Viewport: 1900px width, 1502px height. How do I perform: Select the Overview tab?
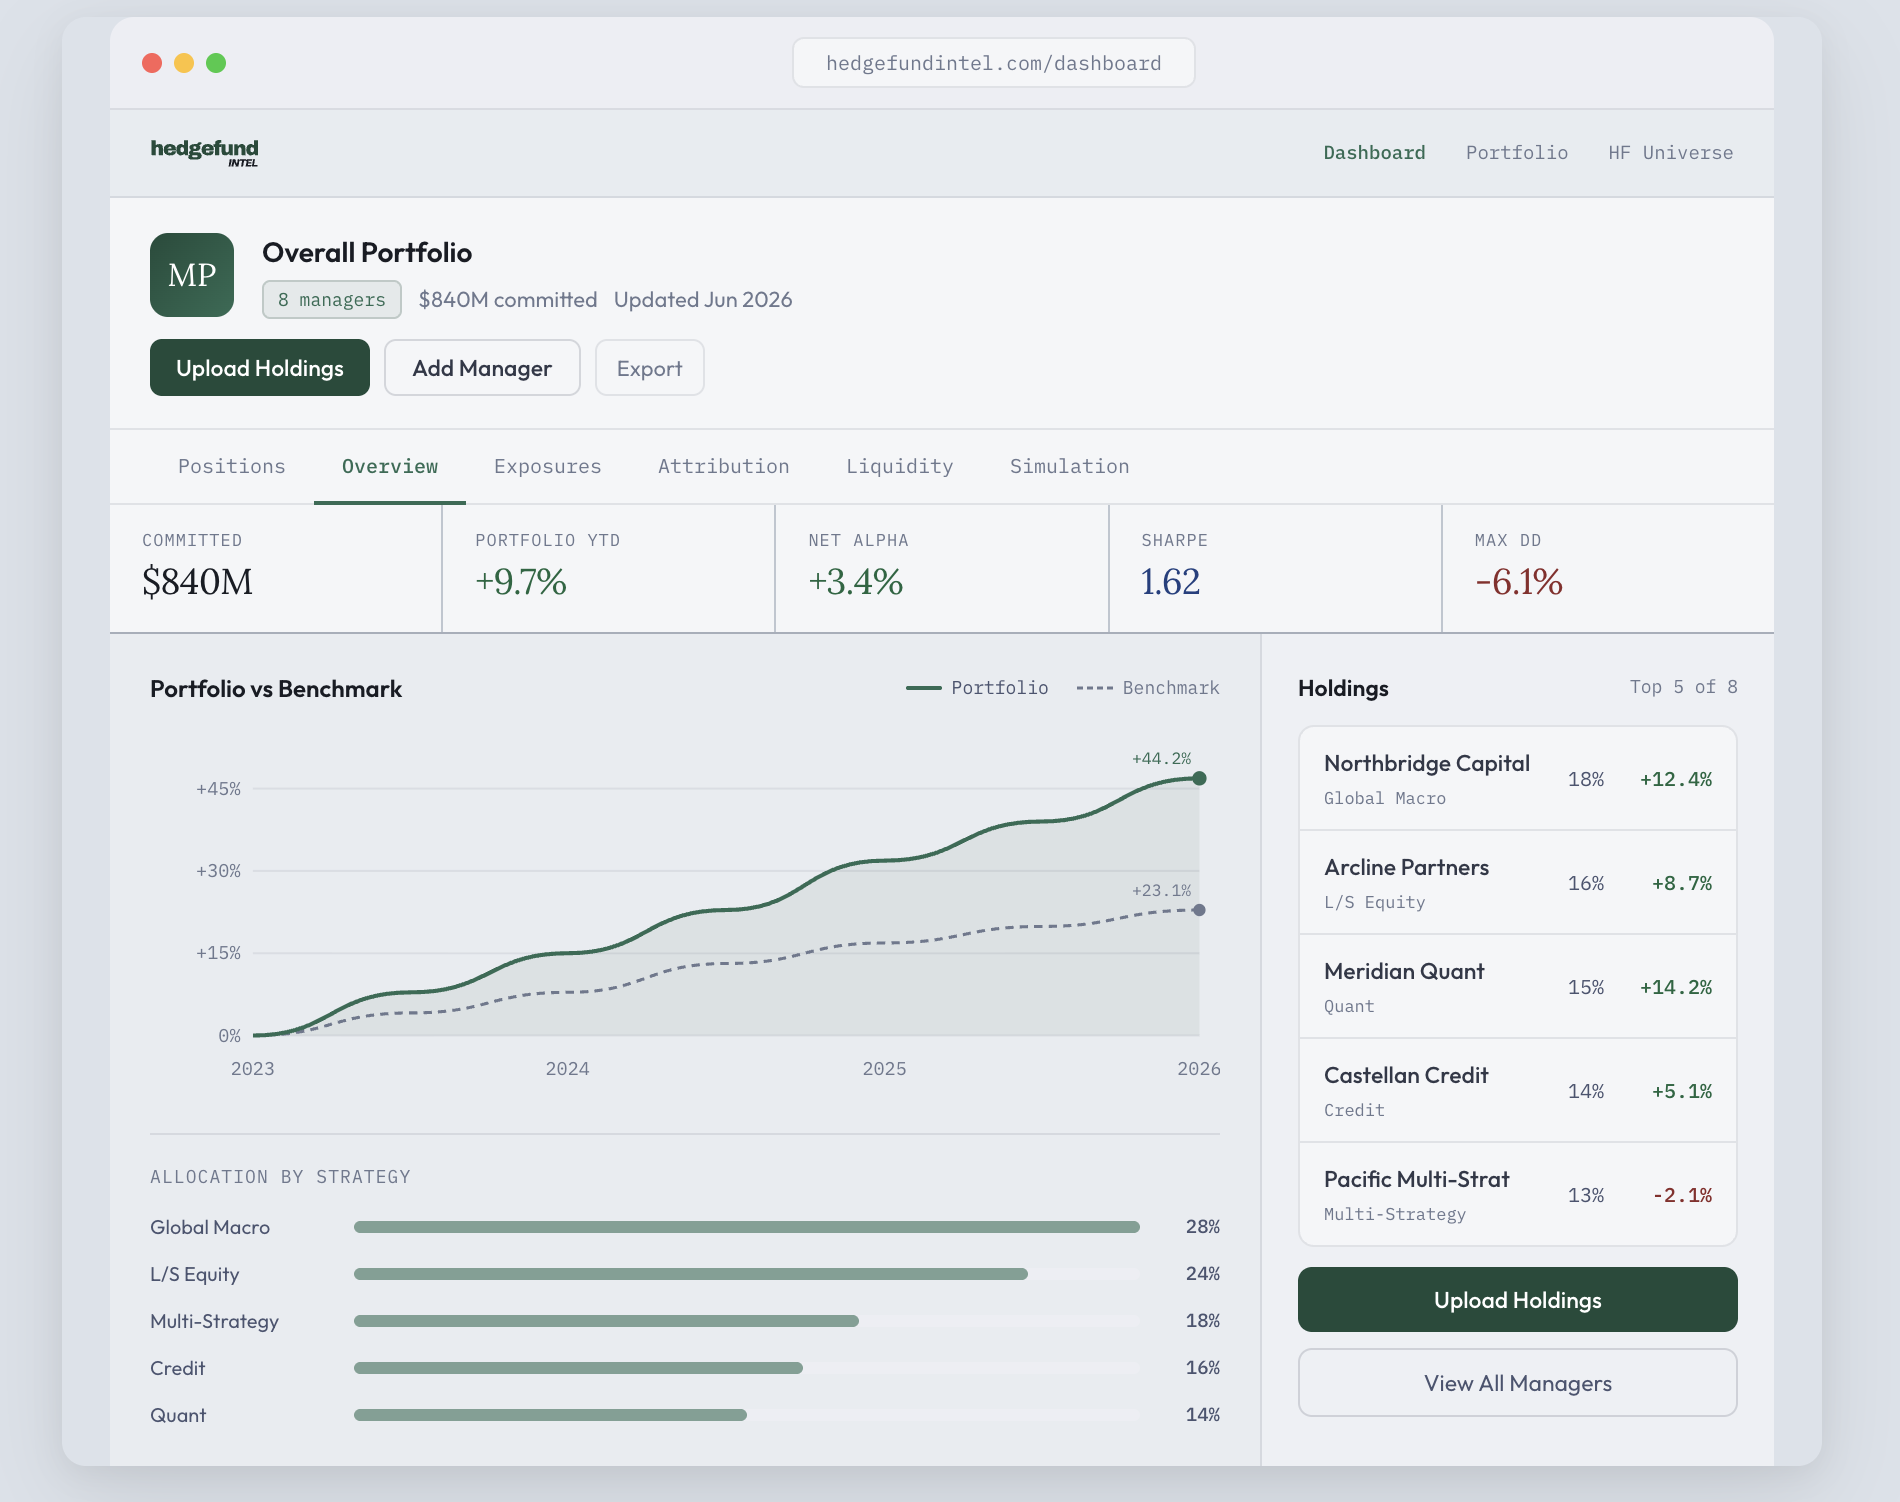pyautogui.click(x=389, y=467)
